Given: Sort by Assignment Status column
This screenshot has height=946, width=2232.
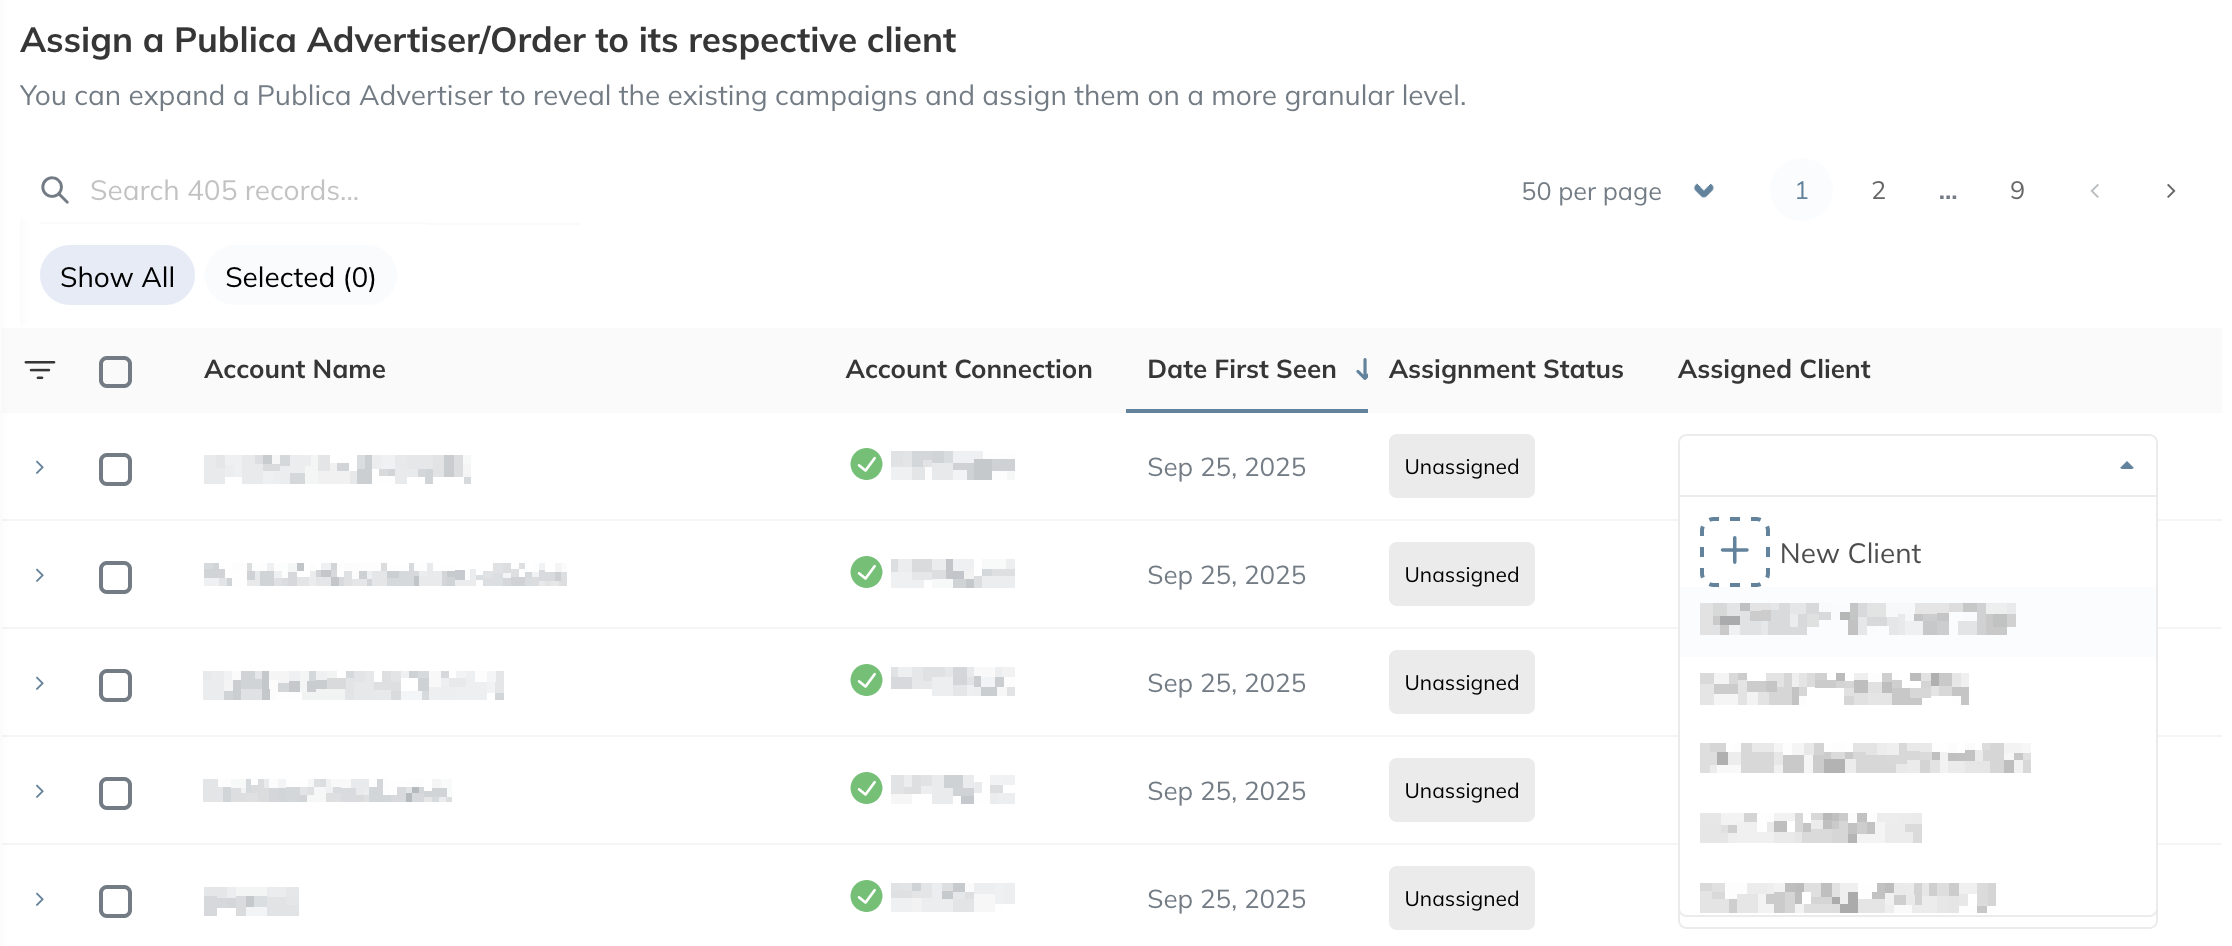Looking at the screenshot, I should (x=1506, y=369).
